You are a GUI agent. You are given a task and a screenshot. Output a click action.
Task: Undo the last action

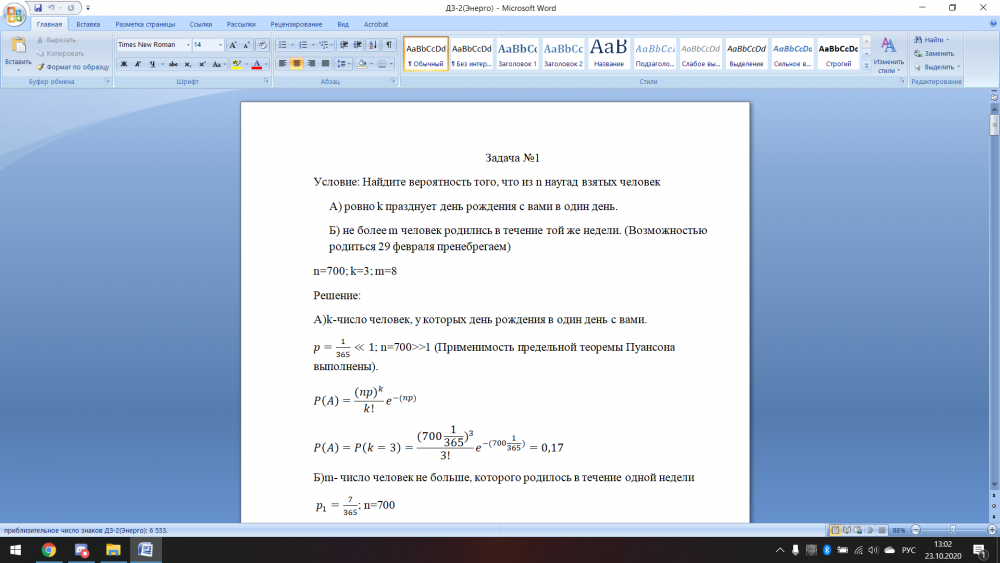[x=52, y=8]
